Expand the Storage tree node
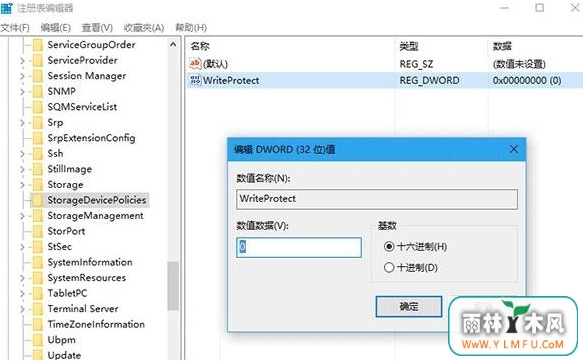The image size is (583, 361). coord(22,185)
